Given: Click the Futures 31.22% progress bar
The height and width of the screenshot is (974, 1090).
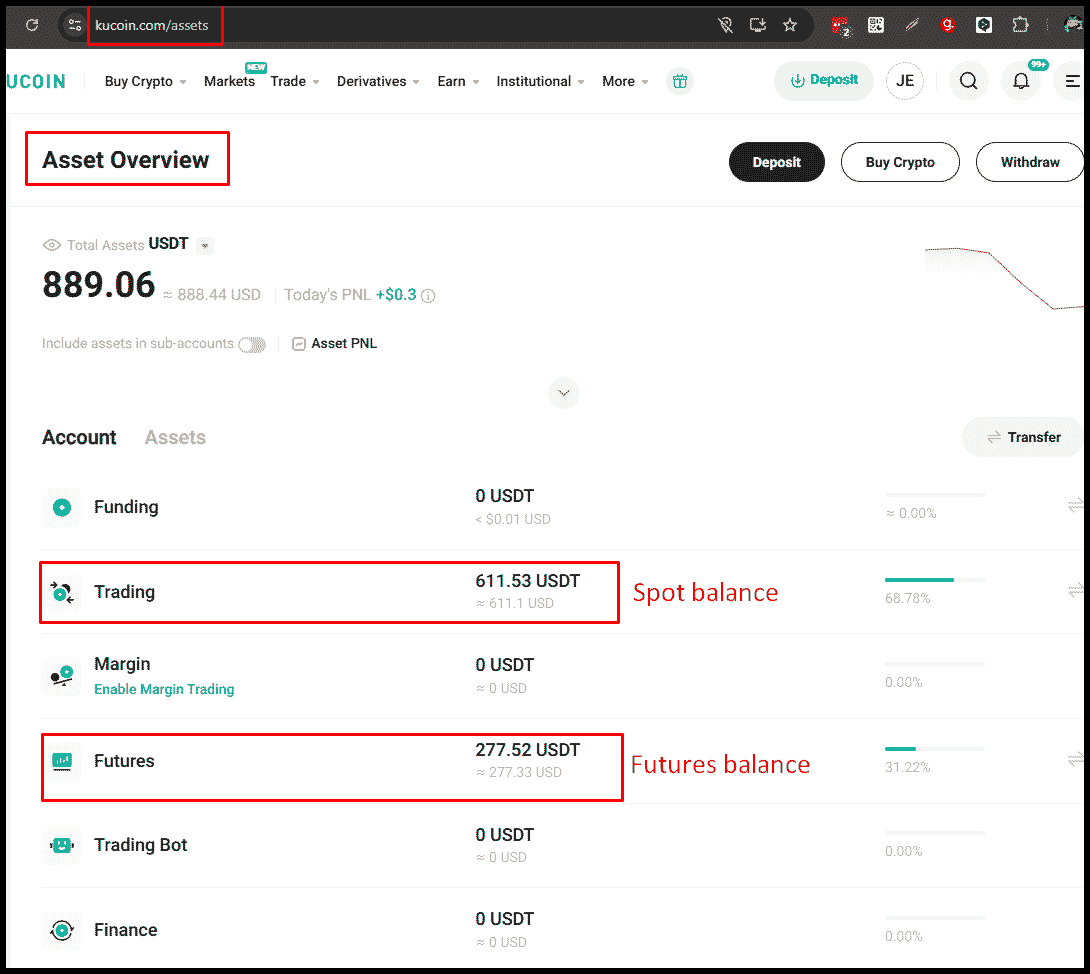Looking at the screenshot, I should point(934,749).
